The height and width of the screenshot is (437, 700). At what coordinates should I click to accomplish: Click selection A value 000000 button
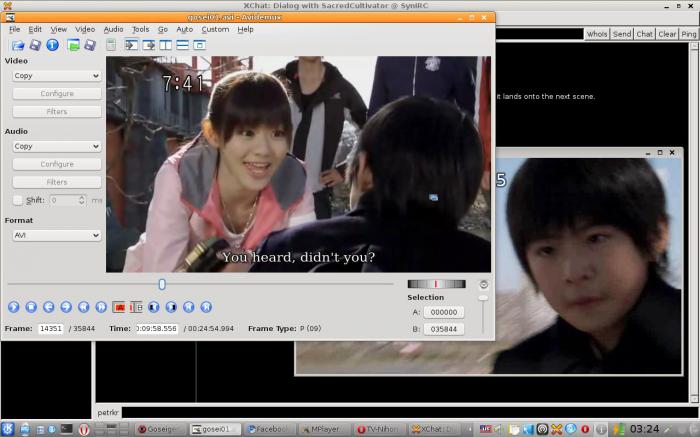point(444,312)
